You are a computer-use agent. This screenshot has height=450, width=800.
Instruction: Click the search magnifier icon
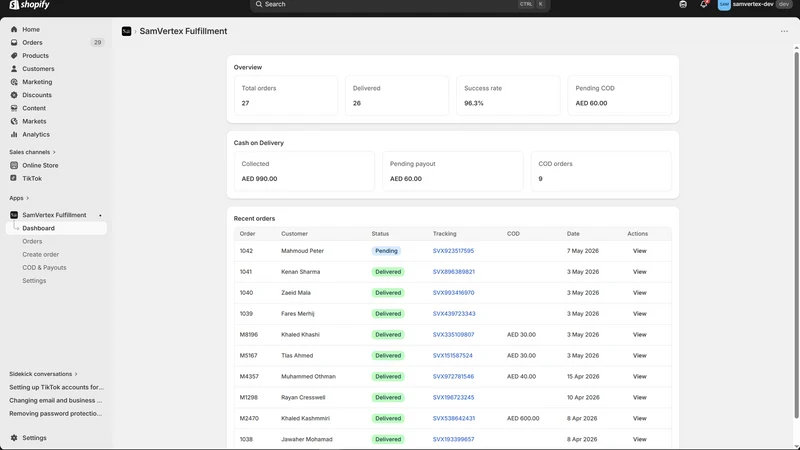(259, 4)
